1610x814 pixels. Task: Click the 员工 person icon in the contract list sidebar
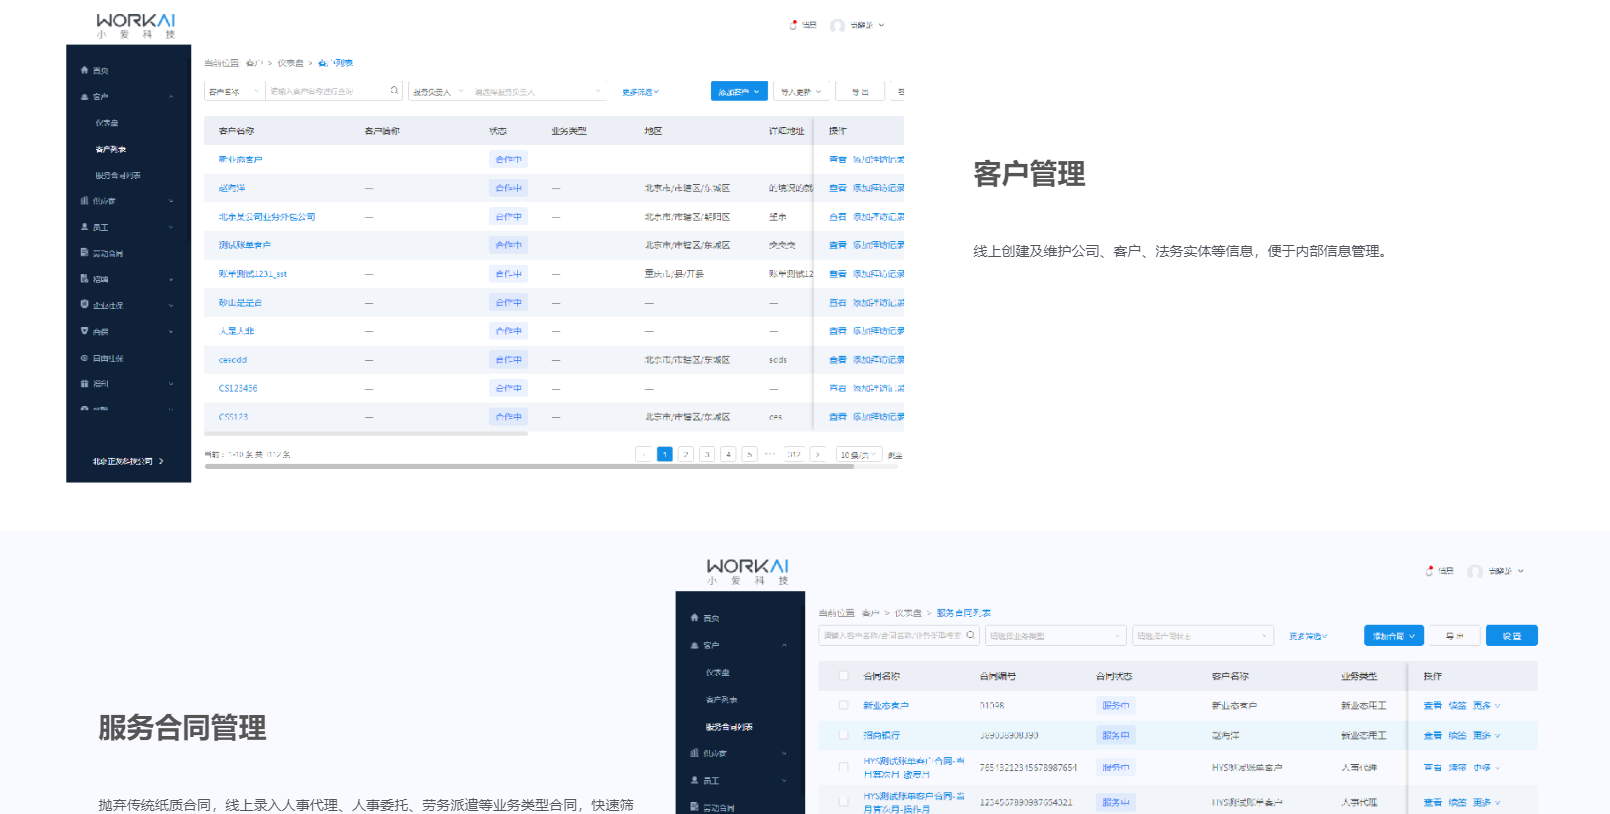click(694, 779)
